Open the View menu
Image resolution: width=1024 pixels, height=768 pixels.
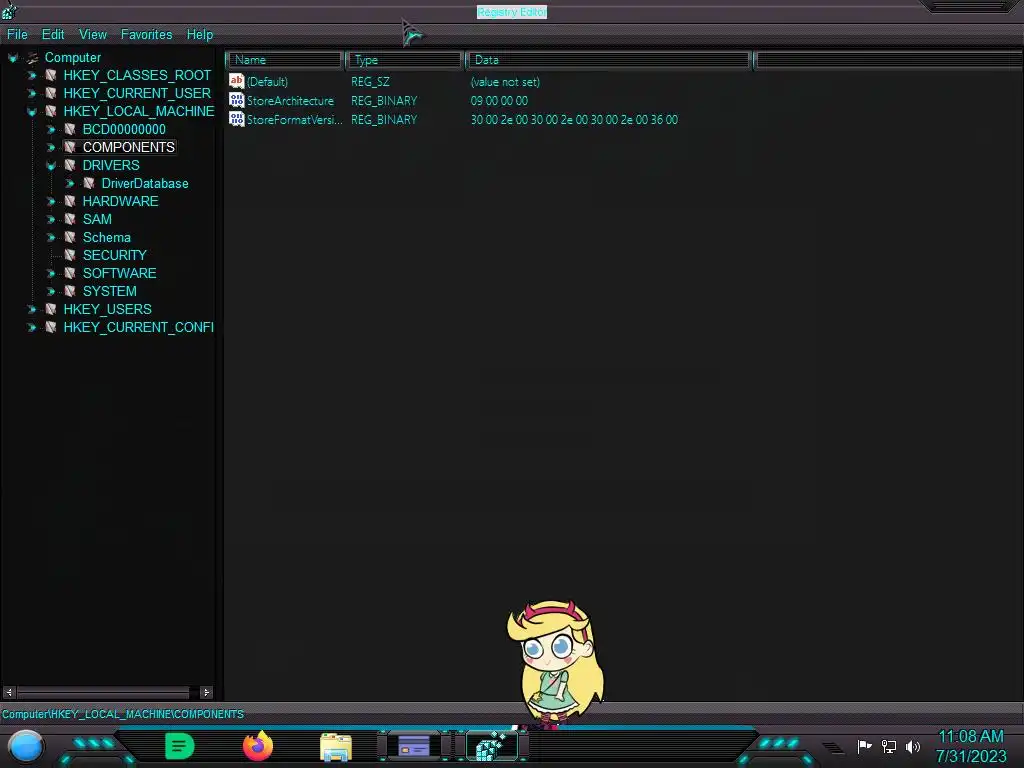click(x=93, y=35)
